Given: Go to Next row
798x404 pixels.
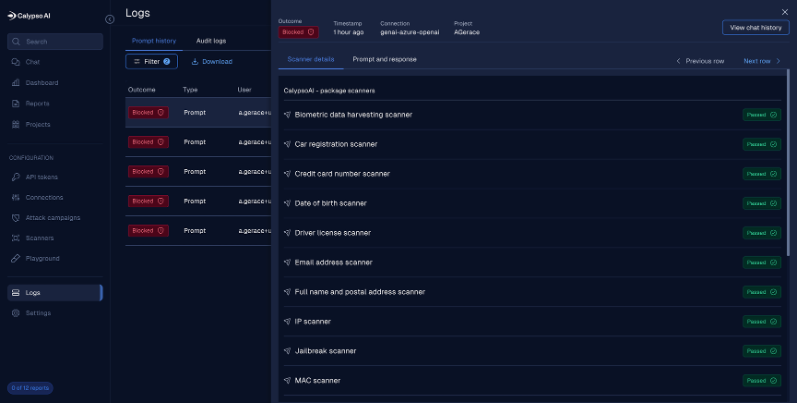Looking at the screenshot, I should pyautogui.click(x=762, y=61).
